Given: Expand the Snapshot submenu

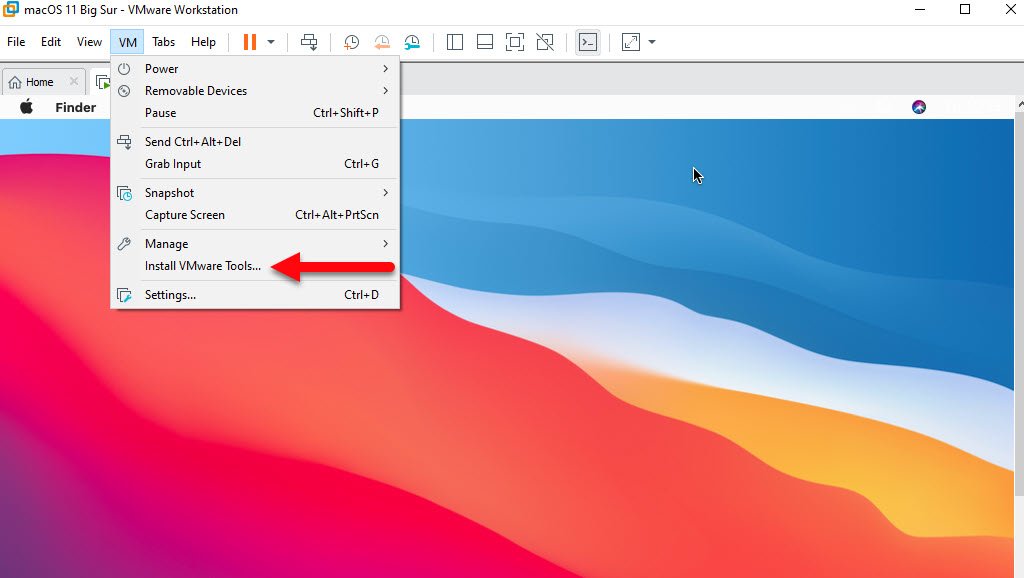Looking at the screenshot, I should [255, 193].
